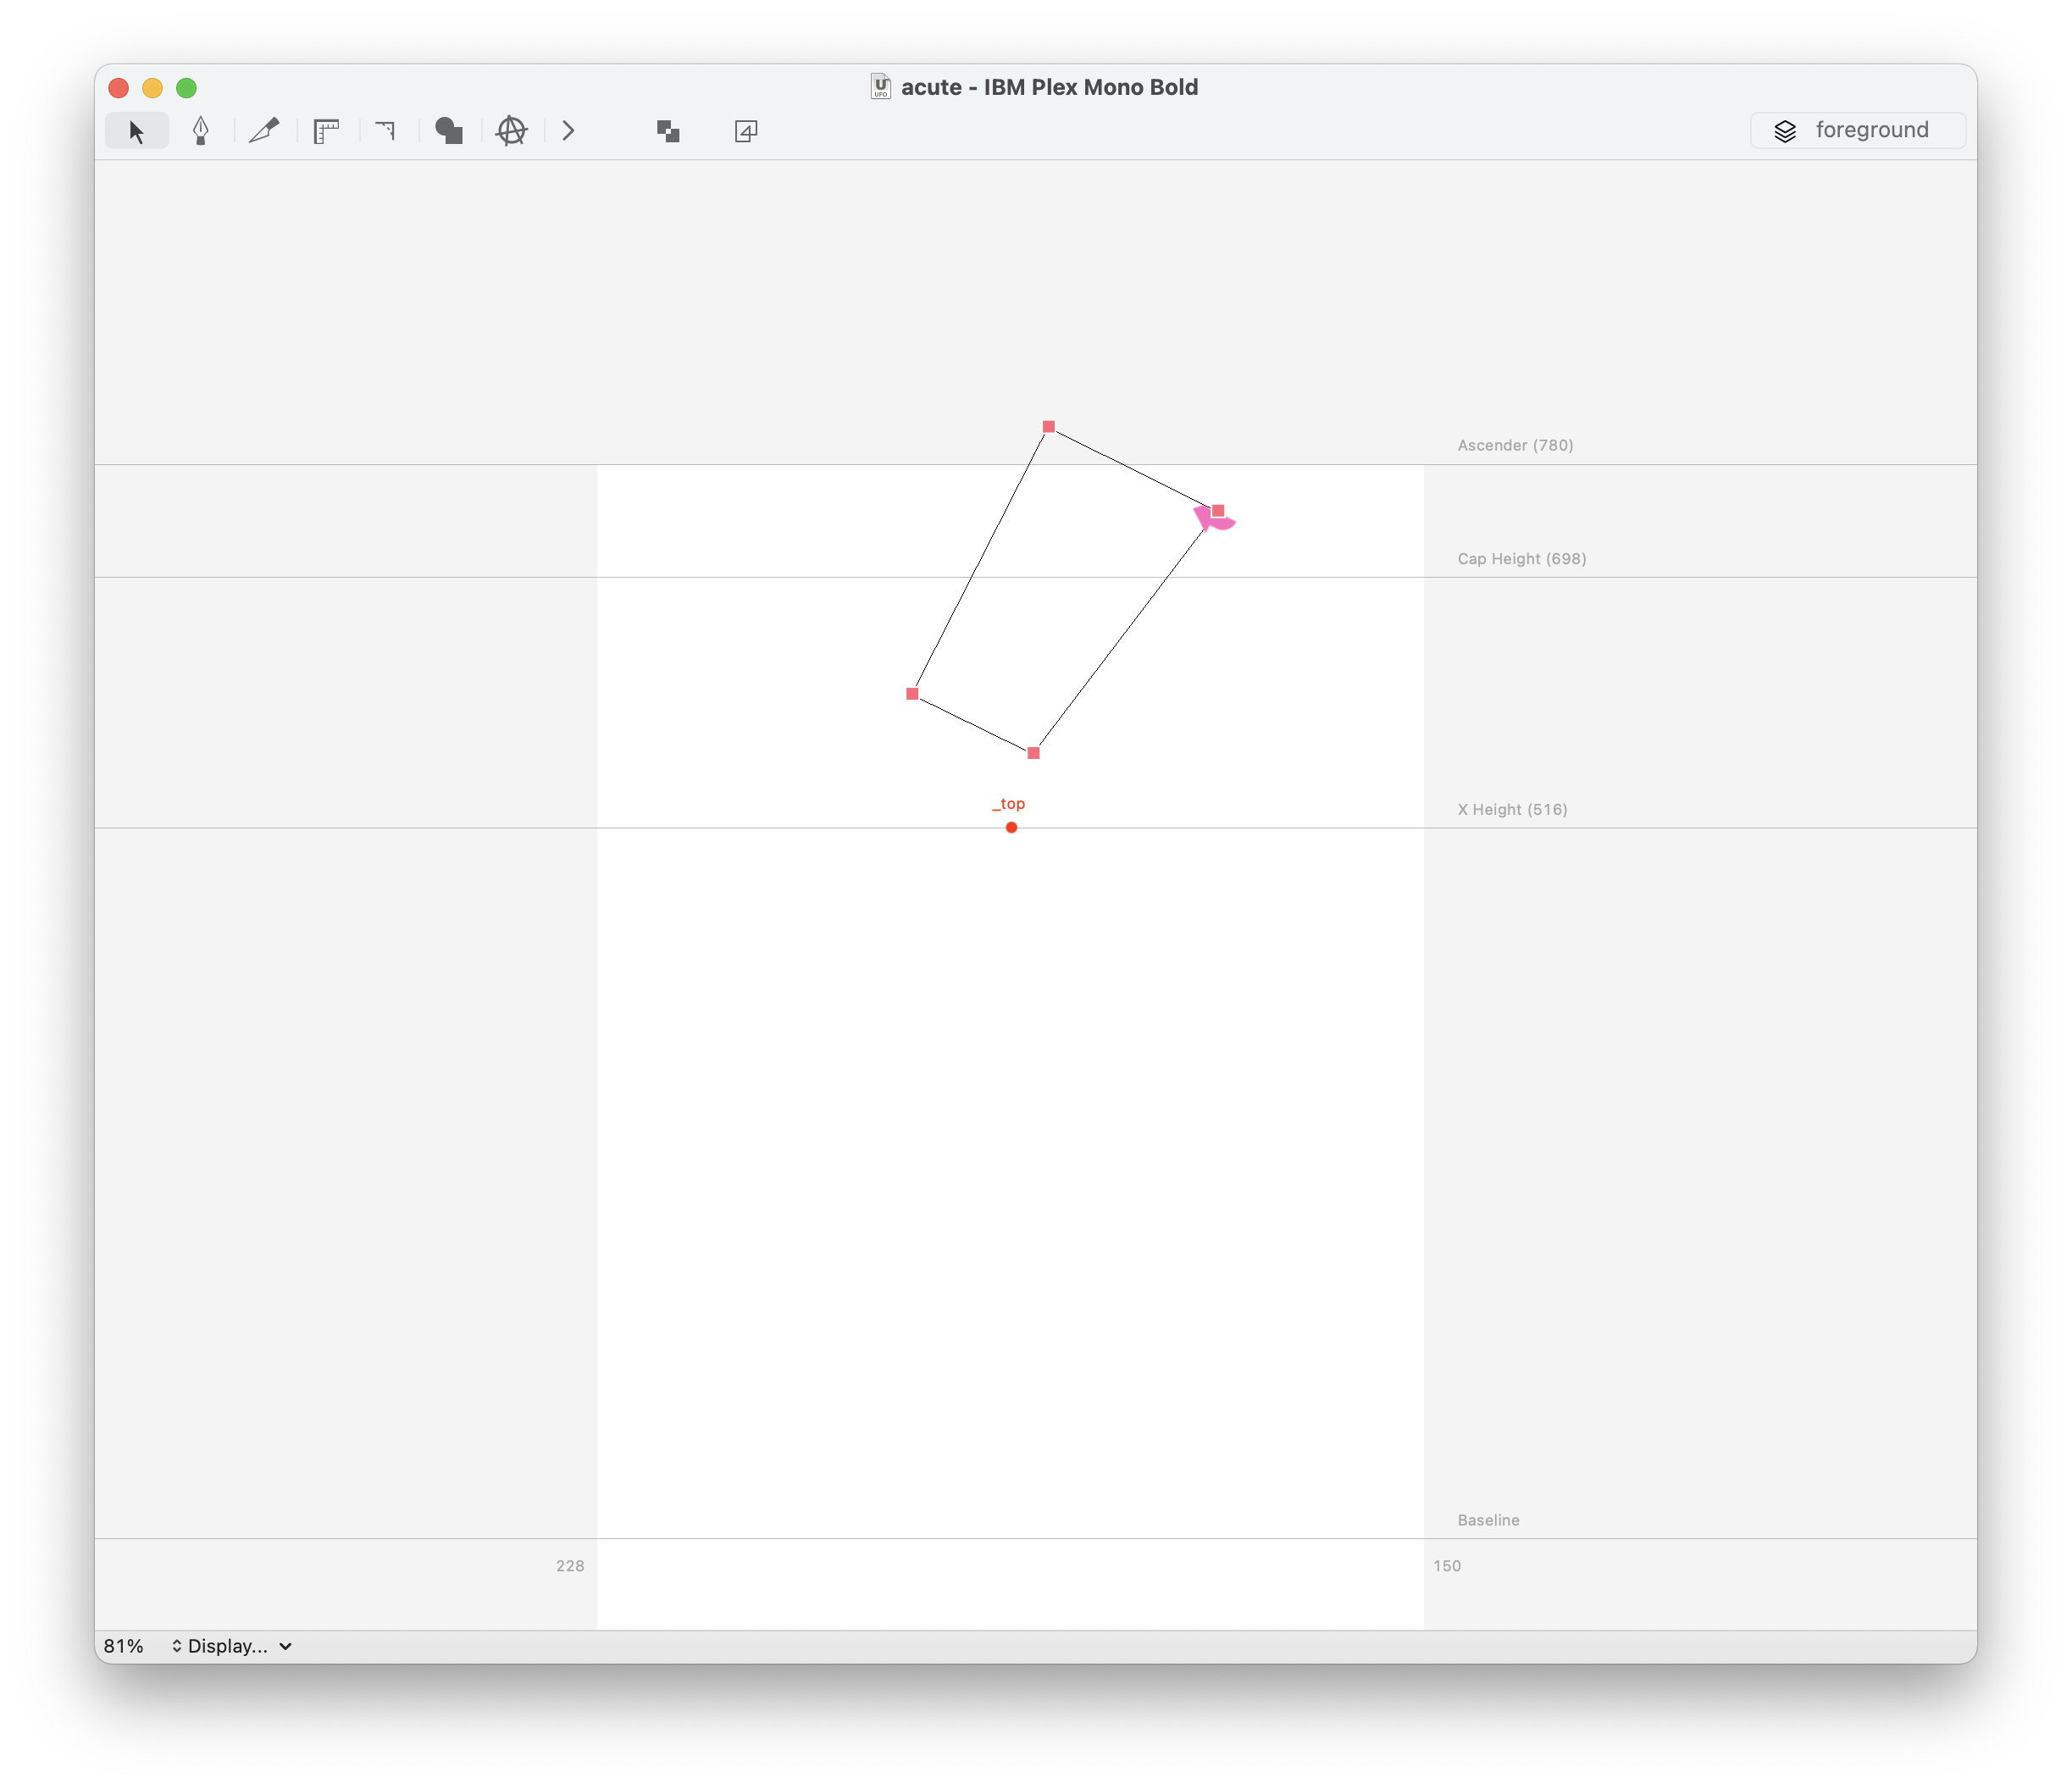Click the Ascender (780) label
This screenshot has height=1789, width=2072.
point(1515,445)
